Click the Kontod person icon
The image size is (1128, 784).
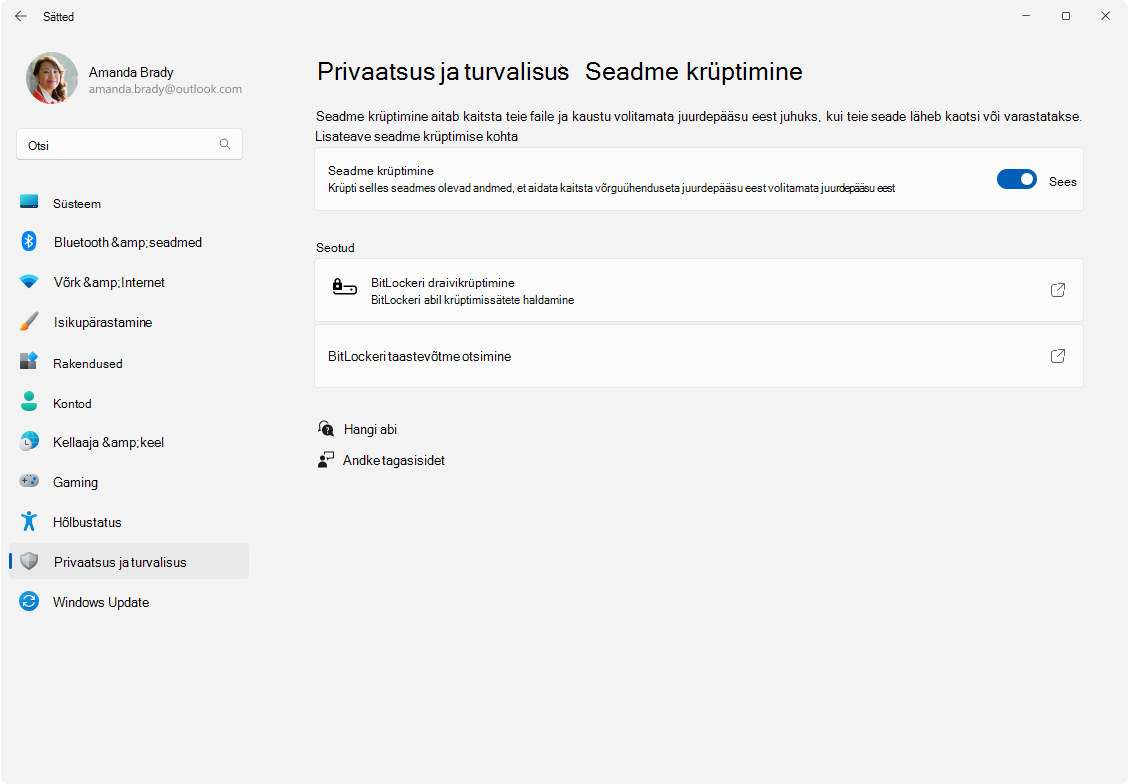point(29,401)
